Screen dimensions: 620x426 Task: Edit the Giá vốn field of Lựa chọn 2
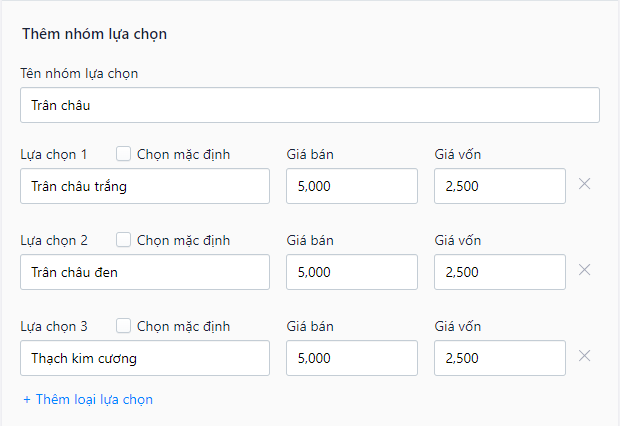[500, 272]
